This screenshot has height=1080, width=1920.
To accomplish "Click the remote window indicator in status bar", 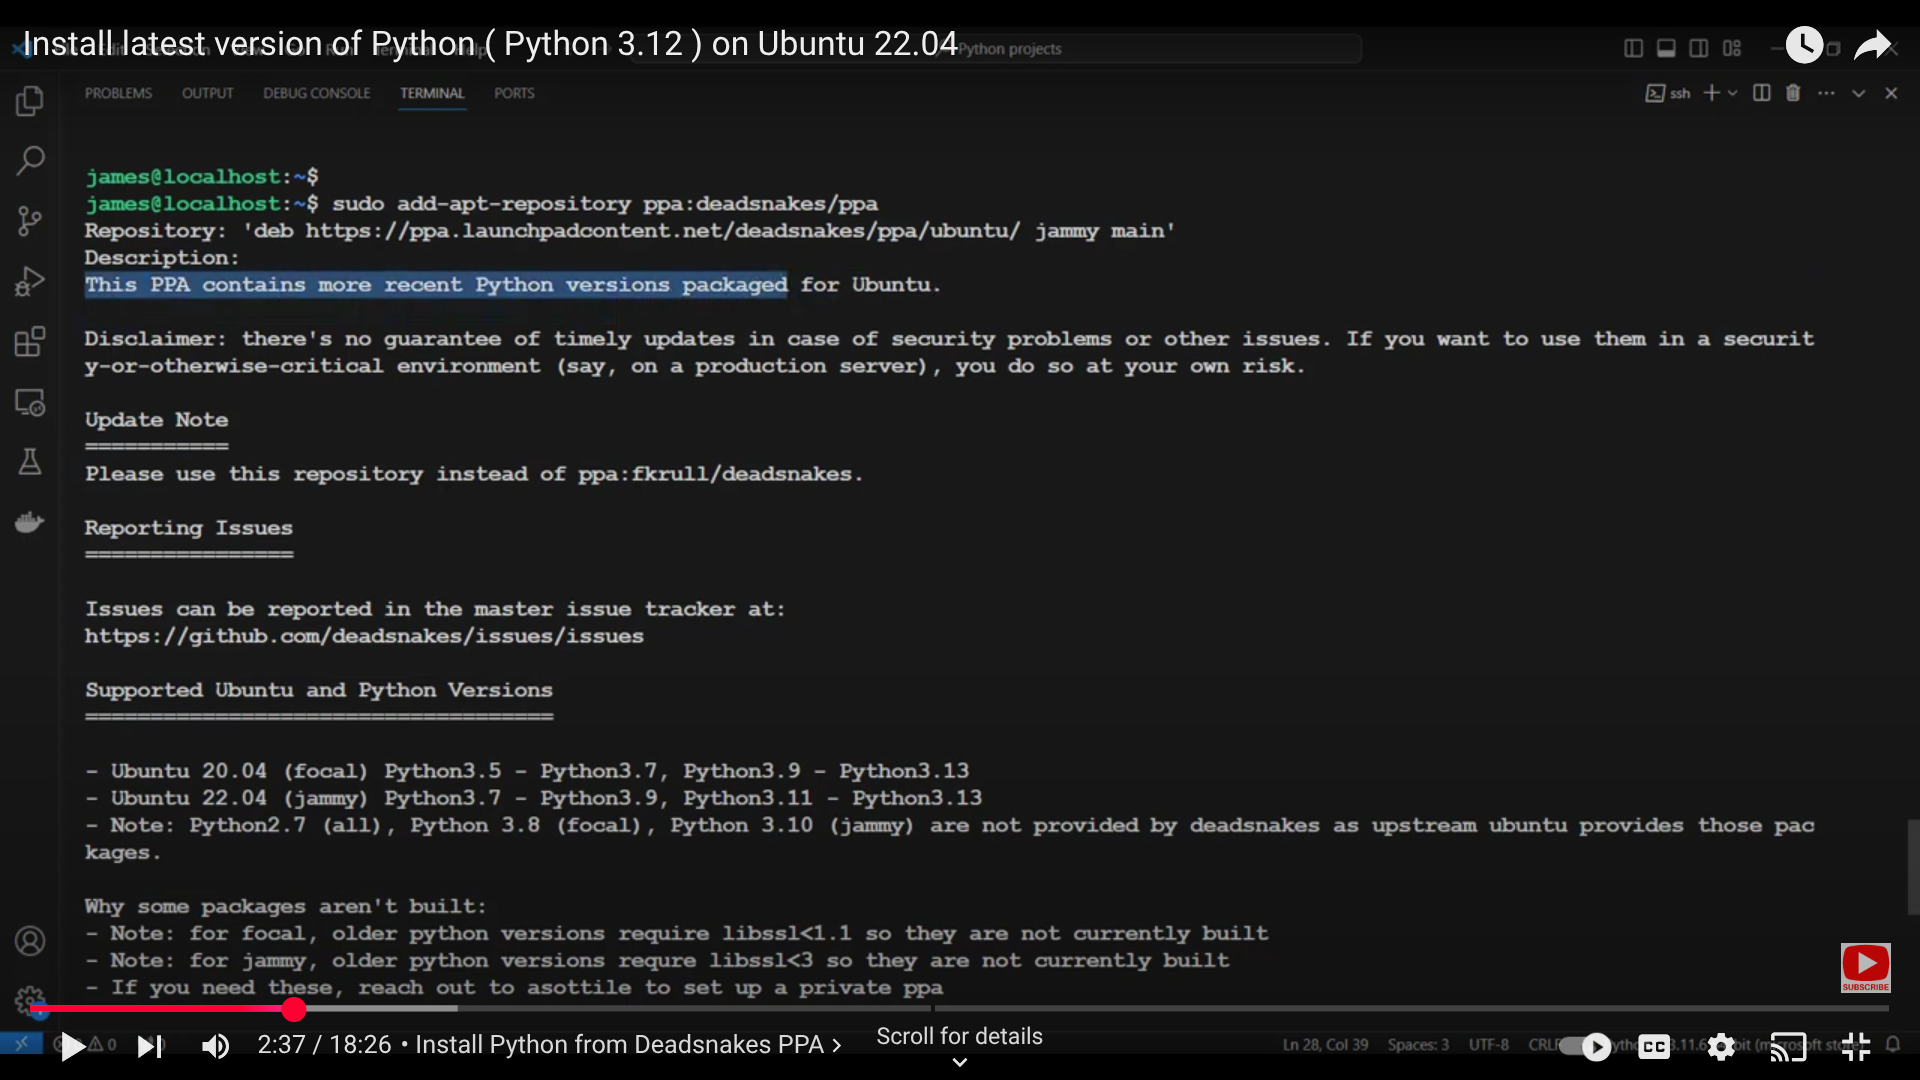I will [x=21, y=1044].
